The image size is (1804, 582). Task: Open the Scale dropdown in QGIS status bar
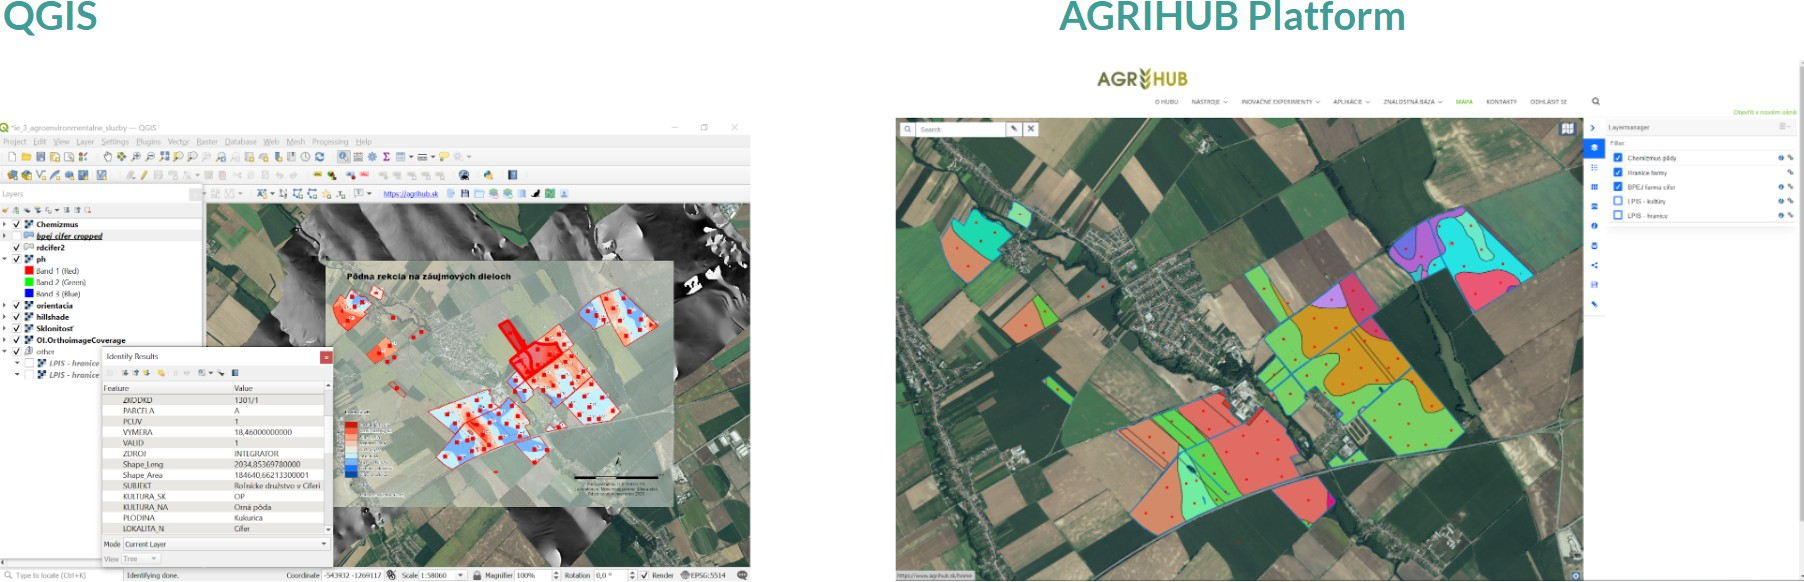pos(461,575)
